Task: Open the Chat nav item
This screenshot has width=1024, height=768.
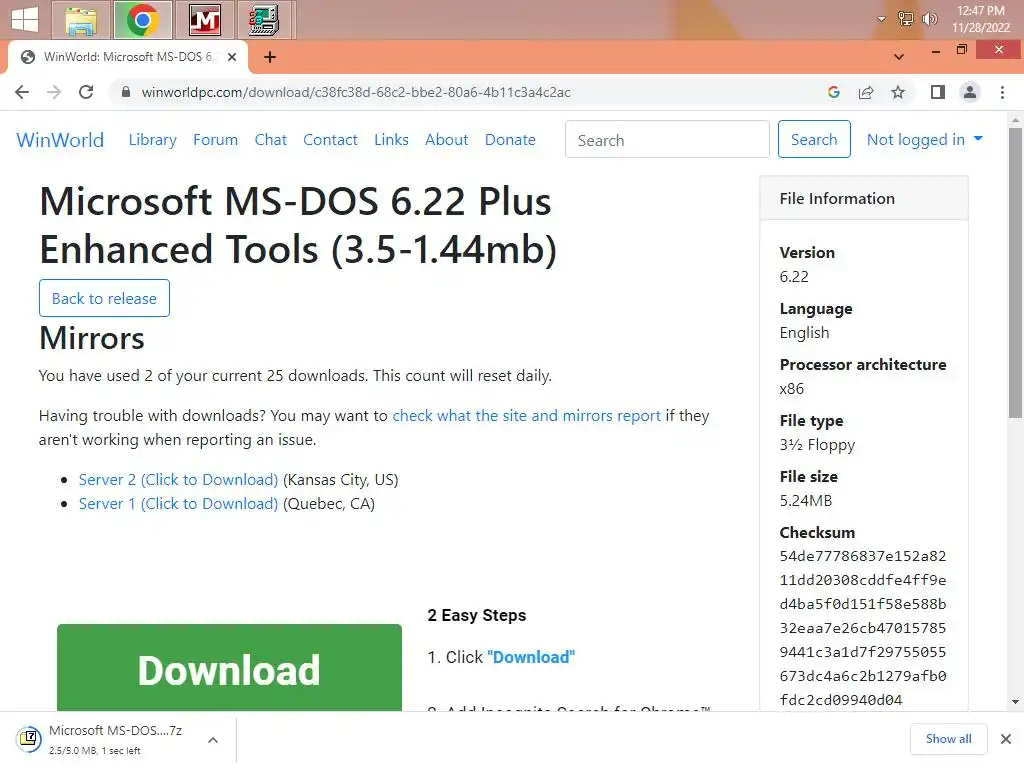Action: 270,140
